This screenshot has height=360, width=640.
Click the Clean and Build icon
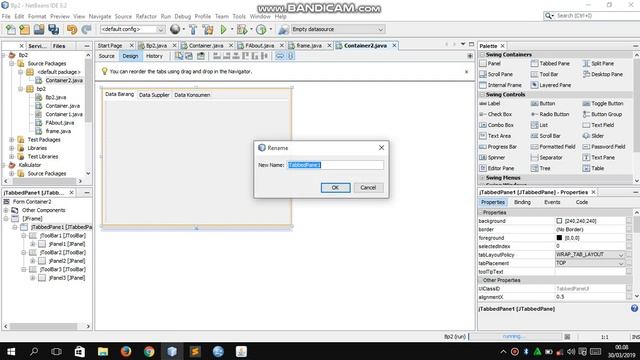pos(208,29)
